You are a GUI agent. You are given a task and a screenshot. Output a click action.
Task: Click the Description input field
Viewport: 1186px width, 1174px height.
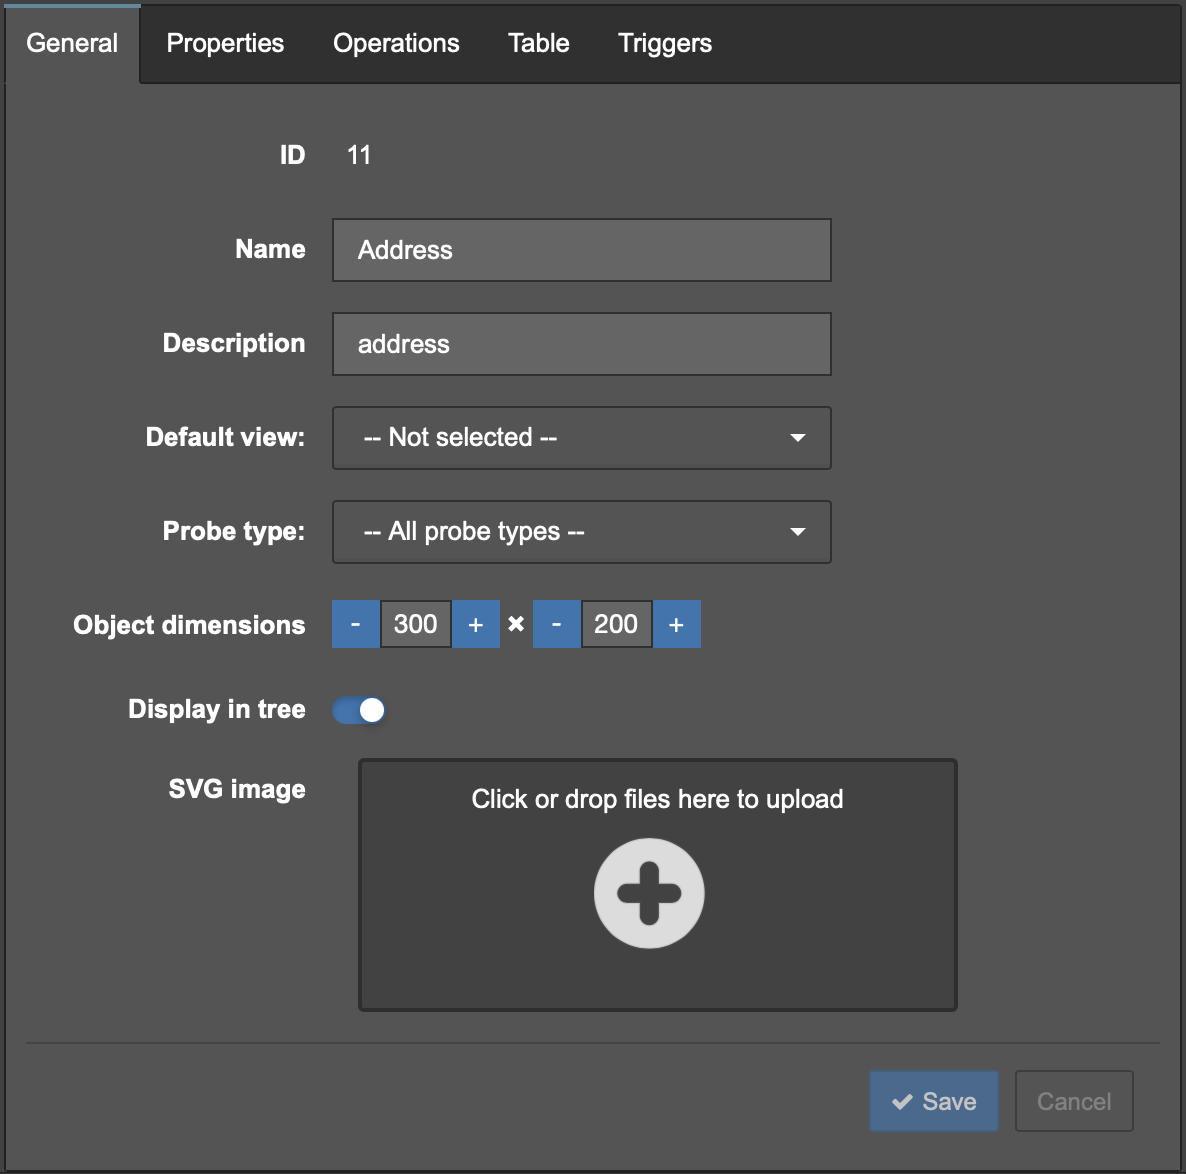click(x=582, y=344)
